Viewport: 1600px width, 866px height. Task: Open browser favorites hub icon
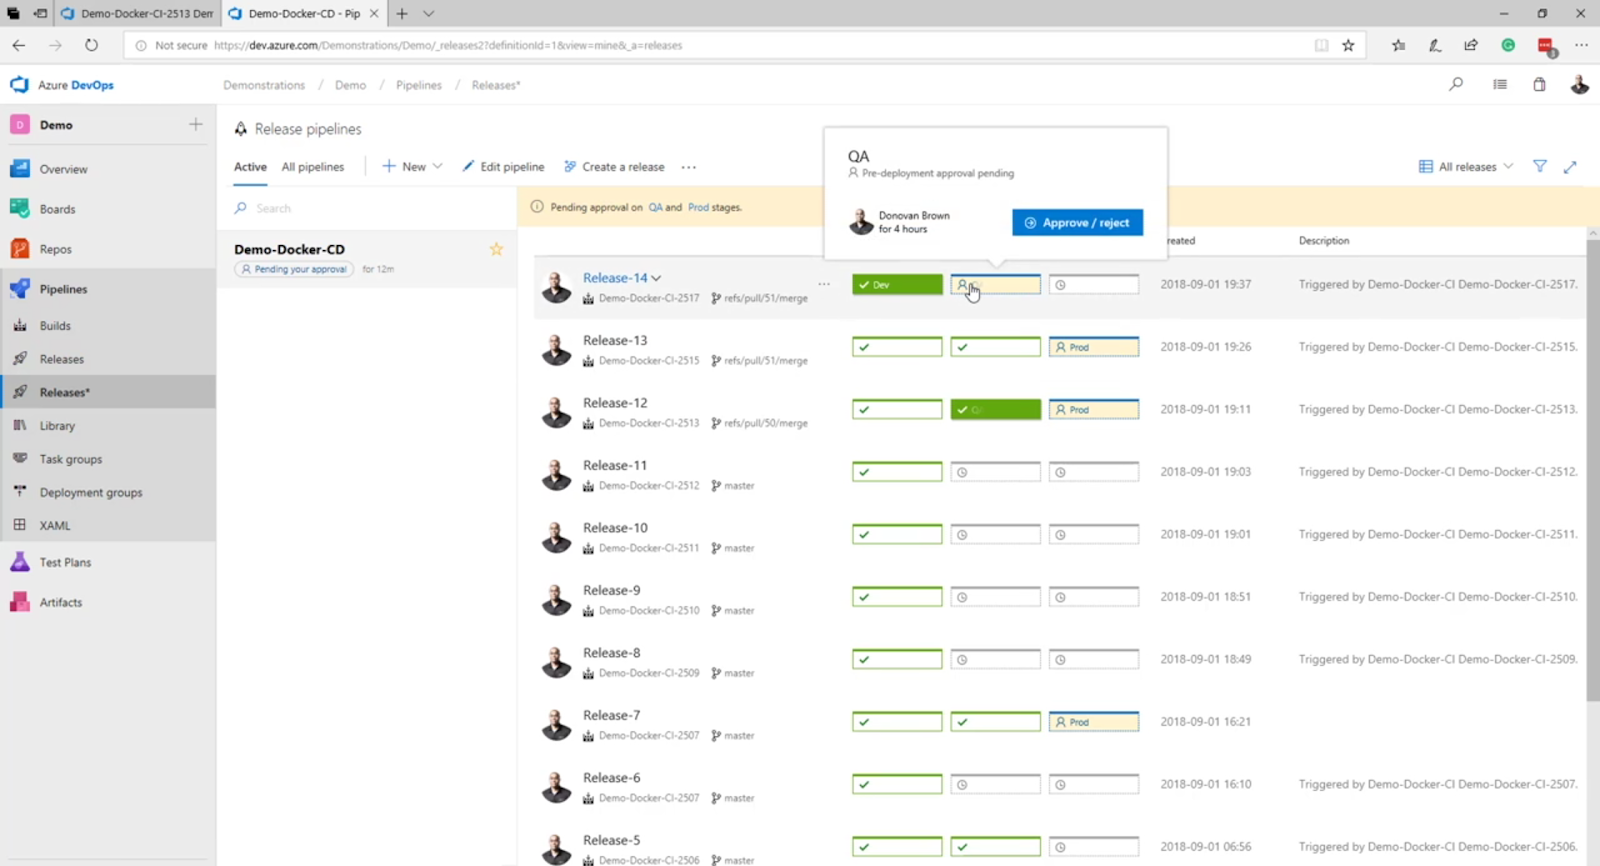pos(1398,45)
